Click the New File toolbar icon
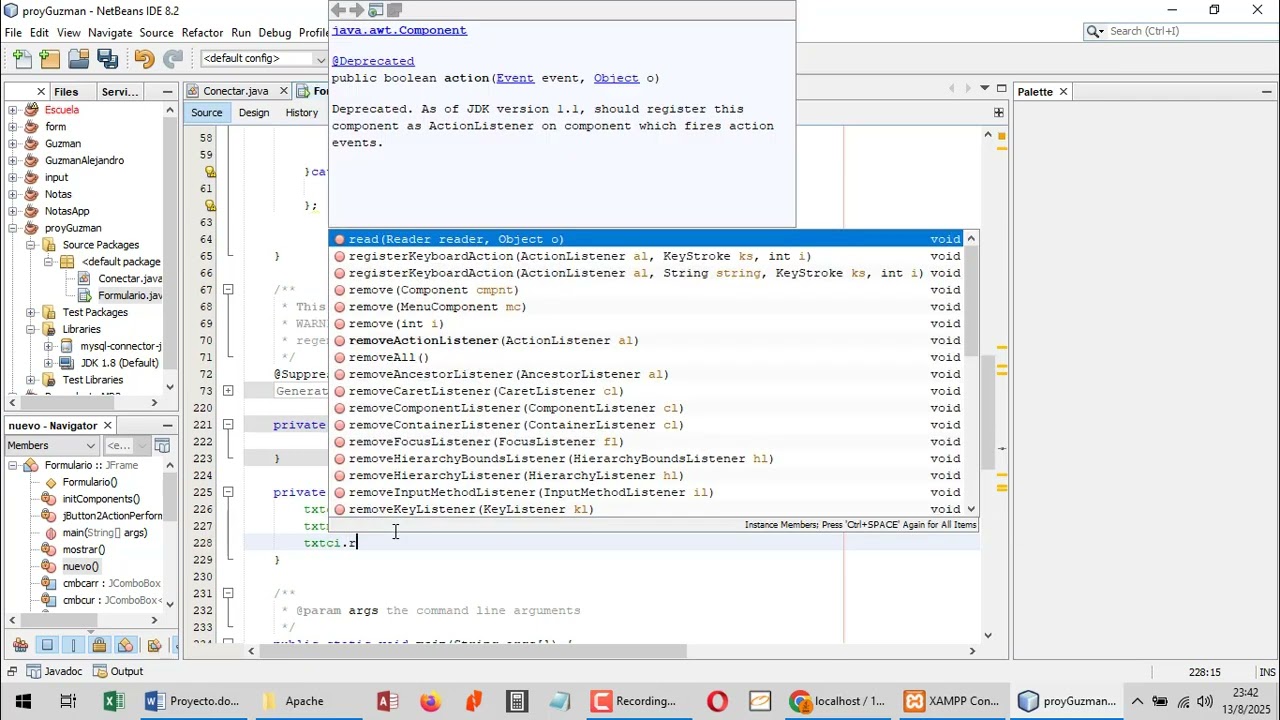 [x=22, y=59]
